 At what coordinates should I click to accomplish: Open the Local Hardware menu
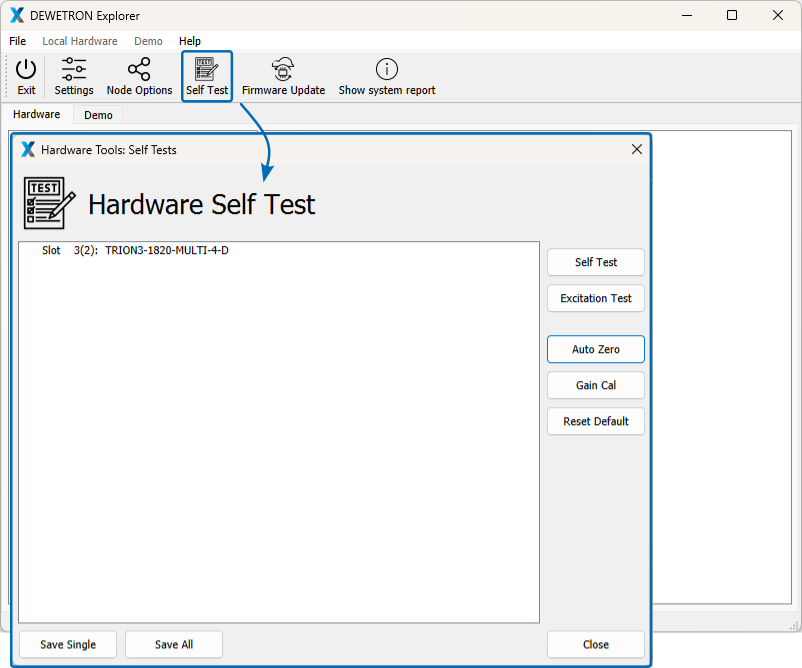[80, 41]
